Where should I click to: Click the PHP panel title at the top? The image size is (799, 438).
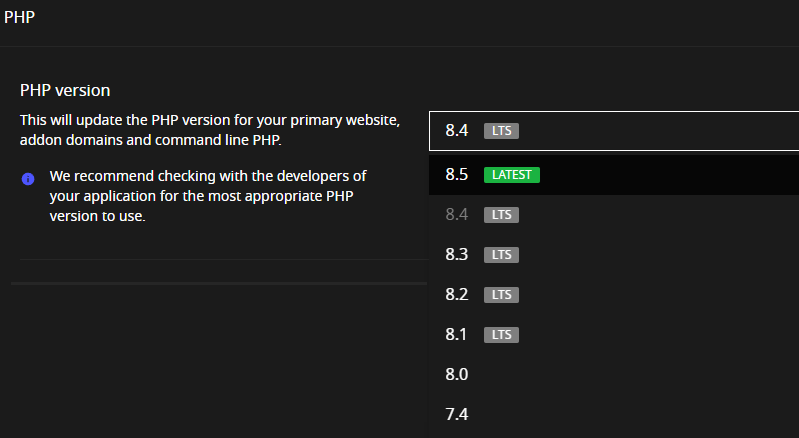pyautogui.click(x=19, y=18)
